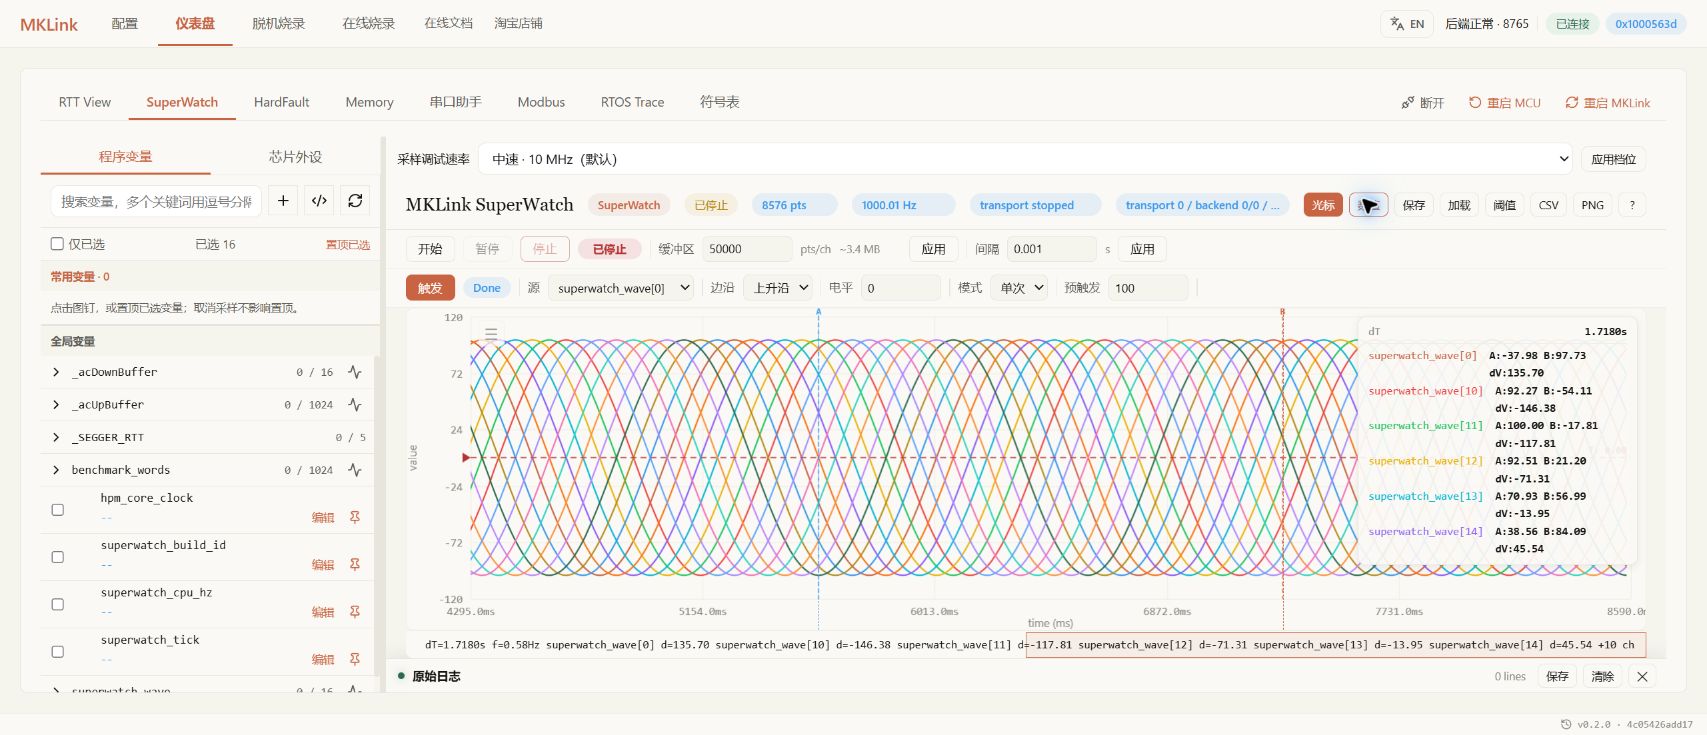Open the code expression icon beside search
Viewport: 1707px width, 735px height.
(x=319, y=201)
